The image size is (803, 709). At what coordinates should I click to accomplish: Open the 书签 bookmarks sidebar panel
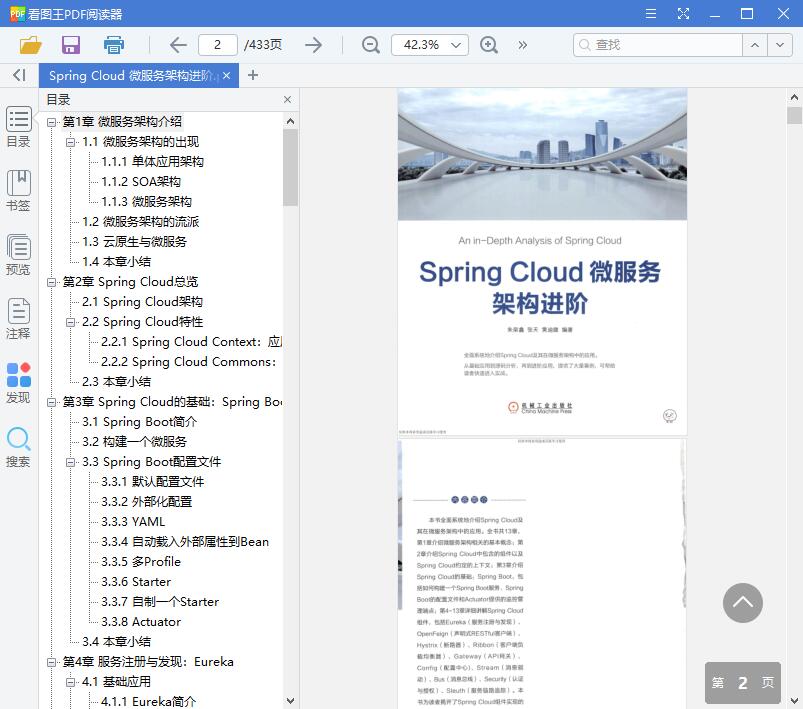point(18,191)
